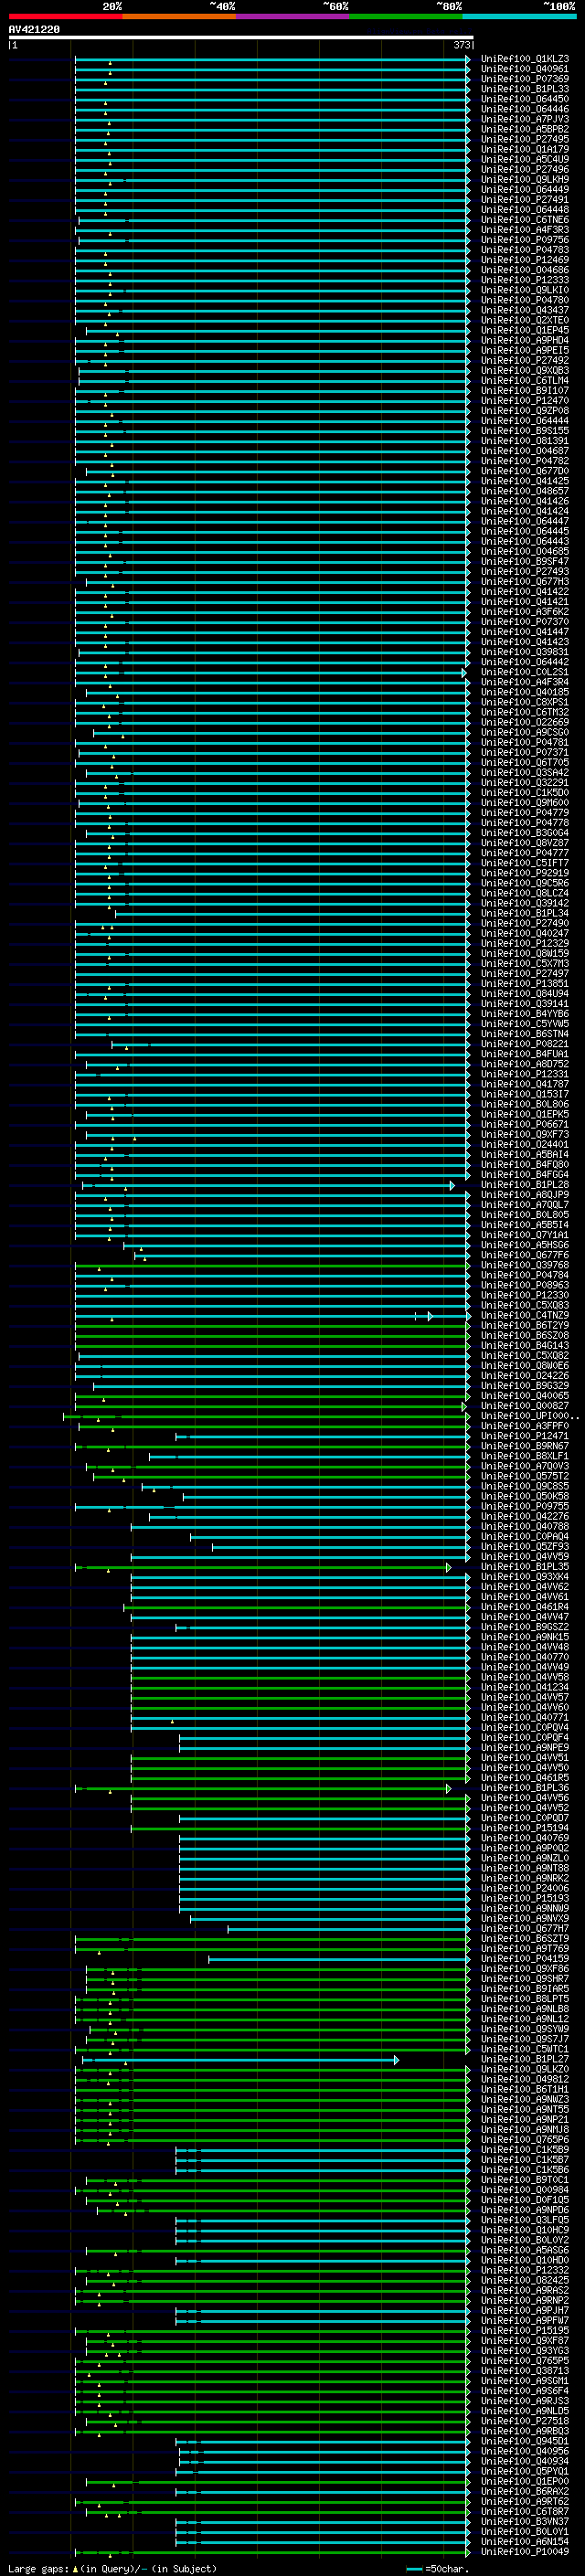
Task: Click hit label UniRef100_B6T1H1
Action: 525,2089
